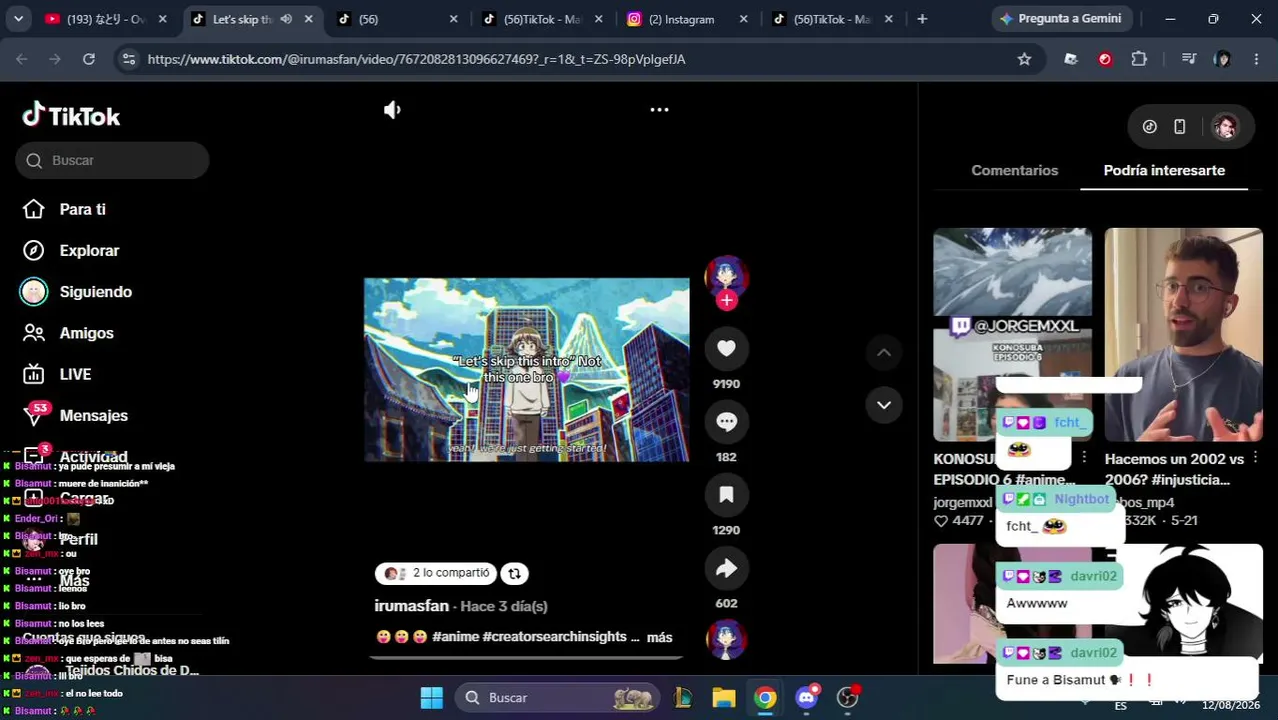Screen dimensions: 1278x720
Task: Click the anime video player
Action: tap(526, 370)
